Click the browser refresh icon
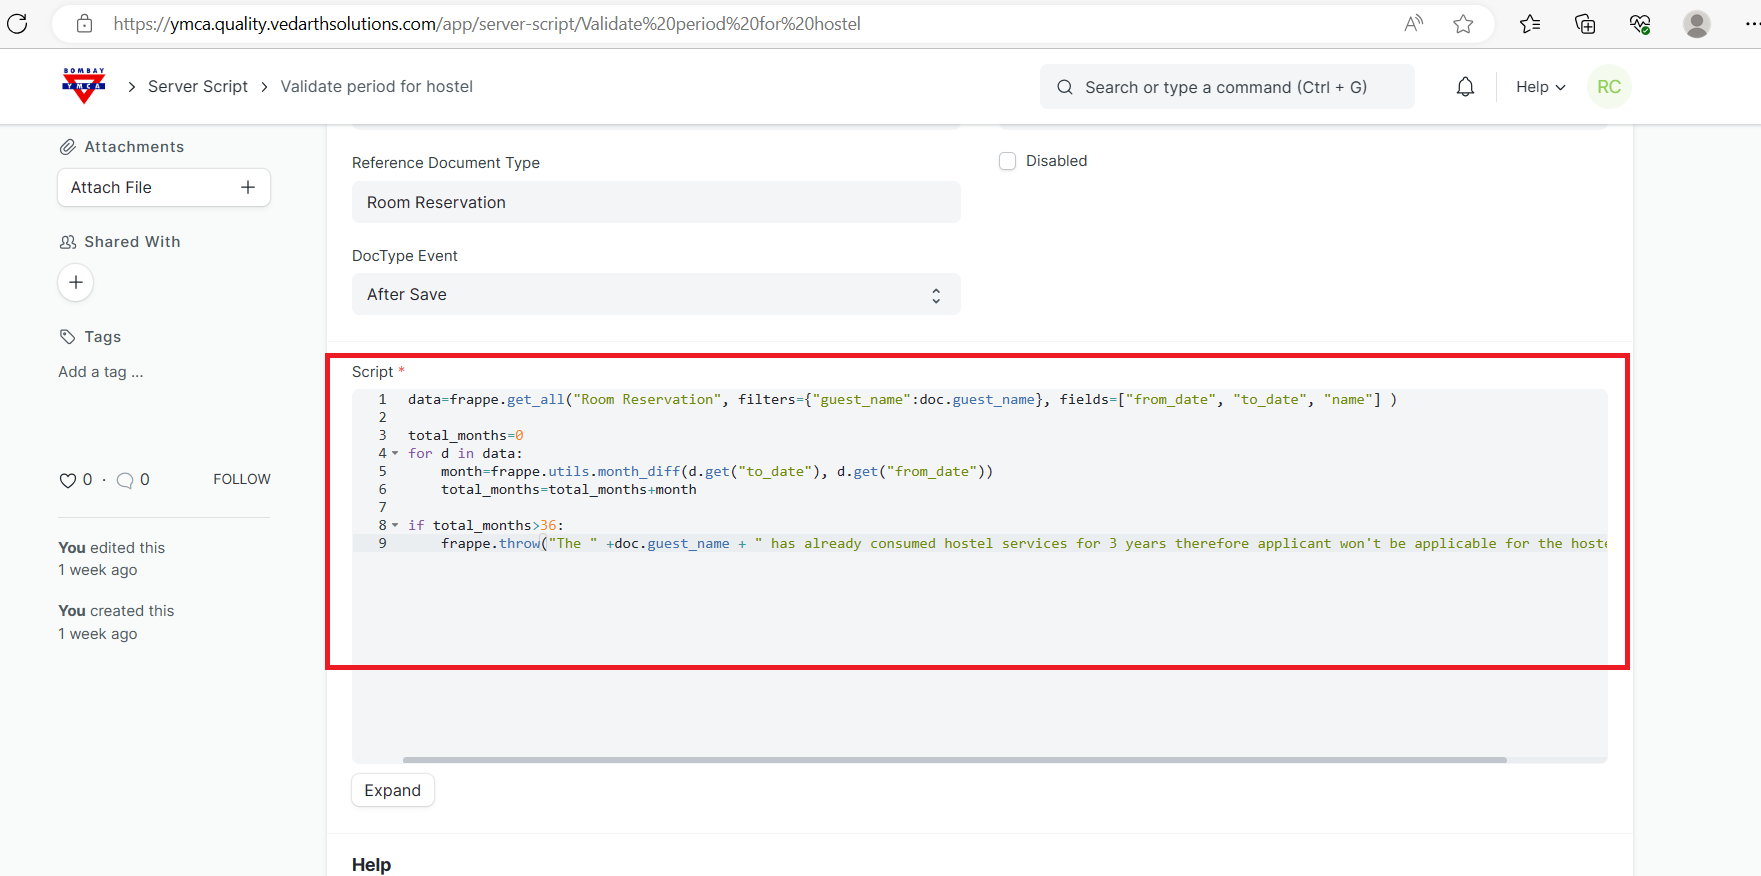Viewport: 1761px width, 876px height. (x=18, y=24)
